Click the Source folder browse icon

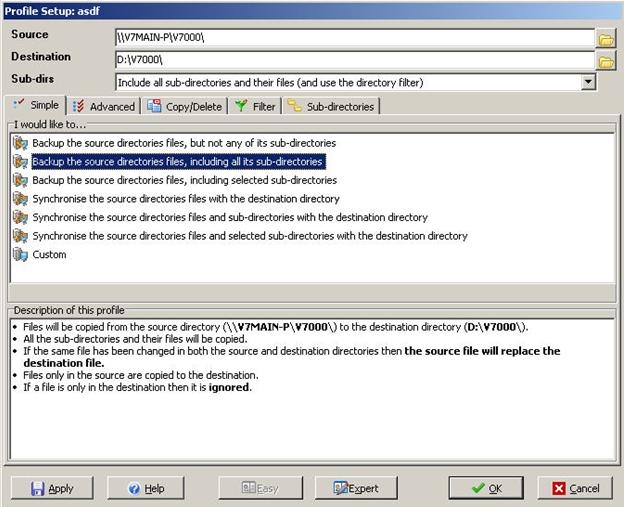606,39
